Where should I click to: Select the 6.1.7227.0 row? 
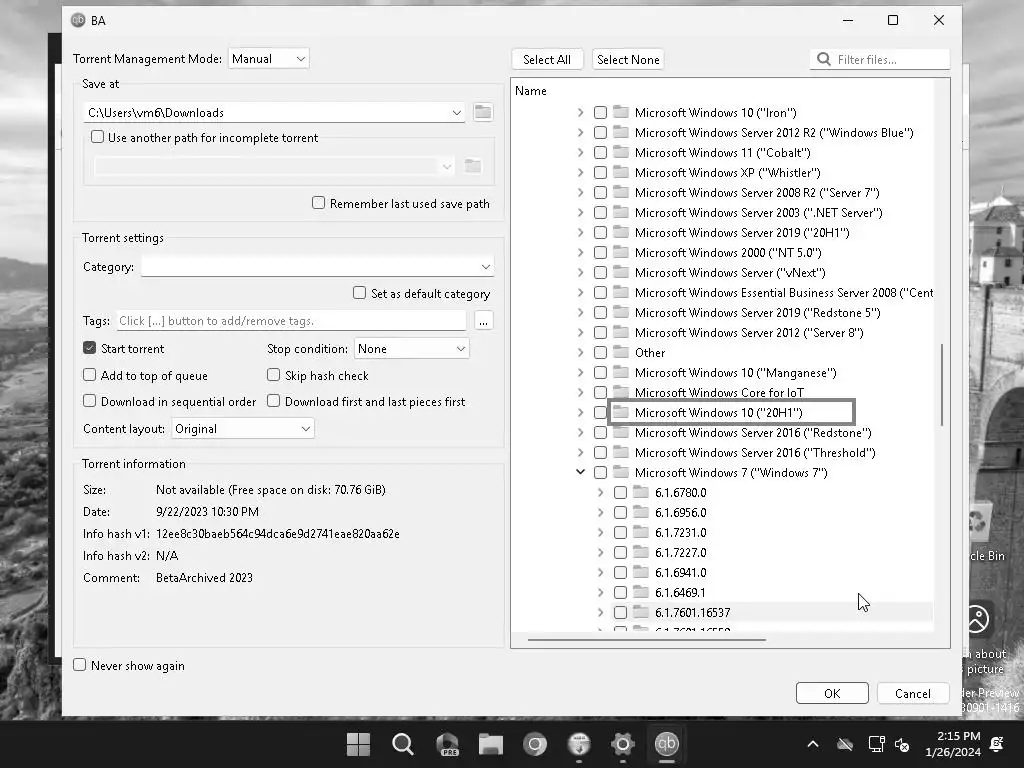coord(680,552)
